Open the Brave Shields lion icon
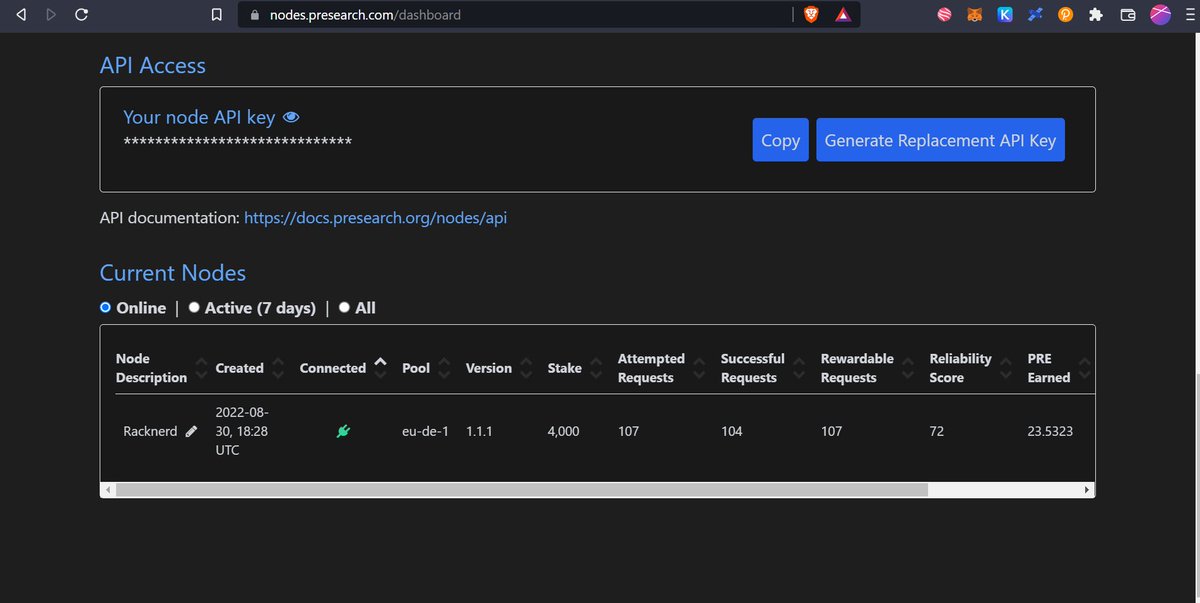Image resolution: width=1200 pixels, height=603 pixels. click(x=811, y=15)
